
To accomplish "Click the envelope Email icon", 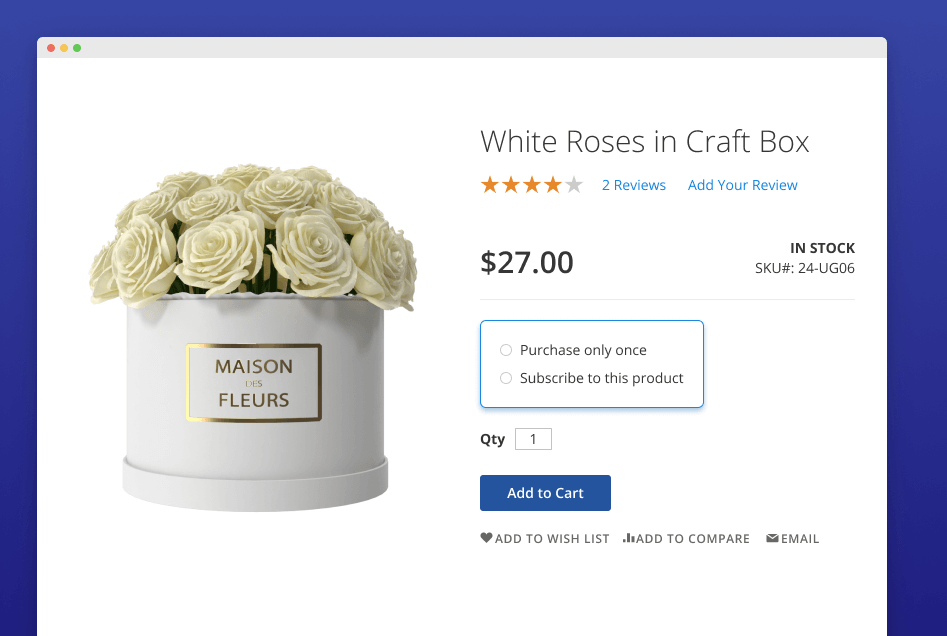I will click(x=772, y=538).
